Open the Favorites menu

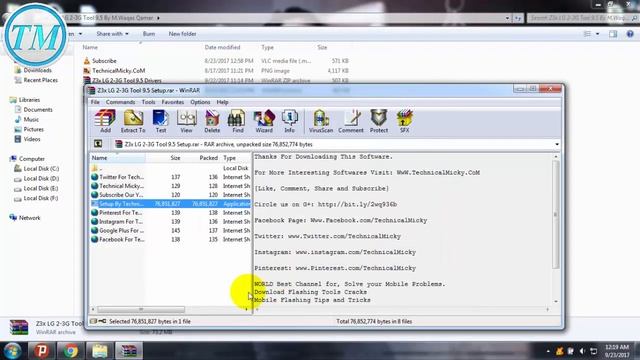tap(173, 102)
